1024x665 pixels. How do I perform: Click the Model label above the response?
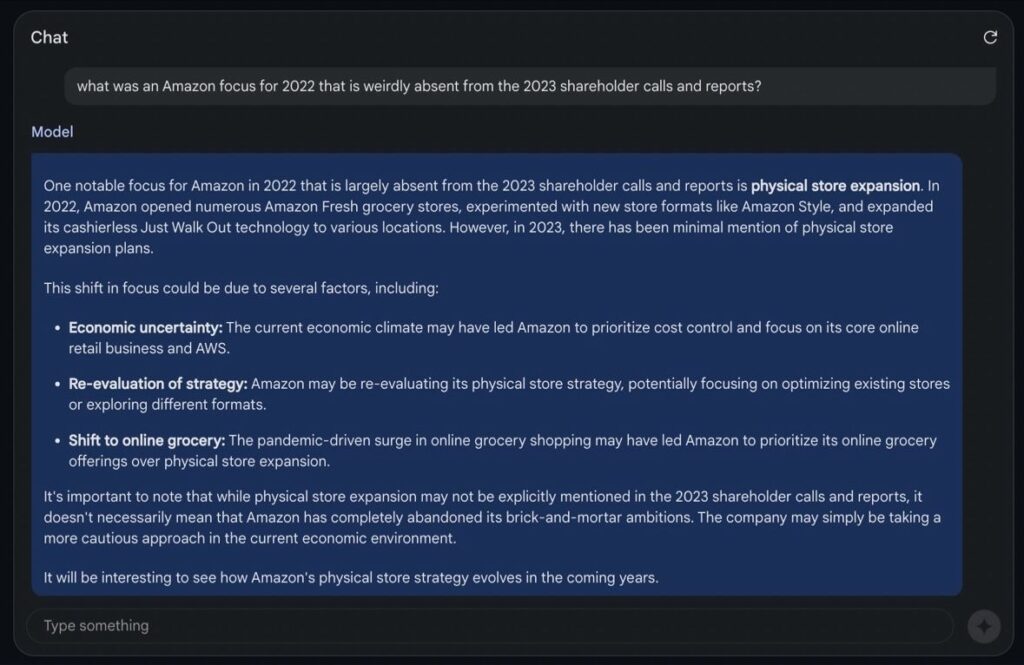coord(52,132)
